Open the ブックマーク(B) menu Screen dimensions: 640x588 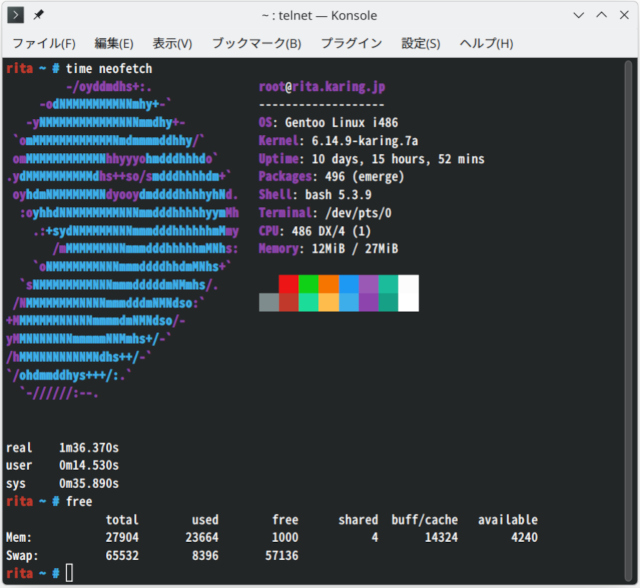click(x=257, y=43)
